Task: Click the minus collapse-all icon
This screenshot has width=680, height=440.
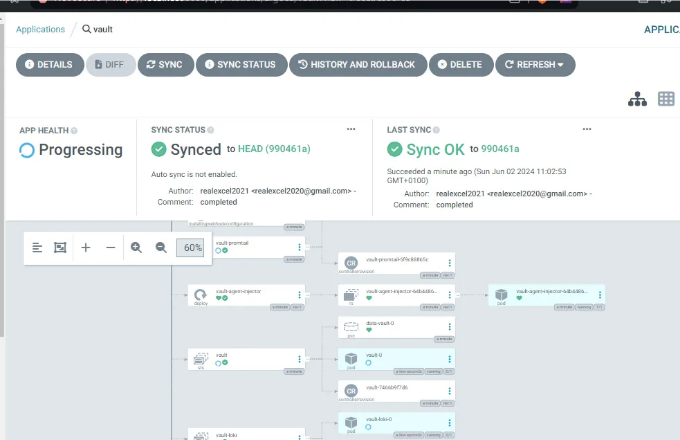Action: pyautogui.click(x=111, y=248)
